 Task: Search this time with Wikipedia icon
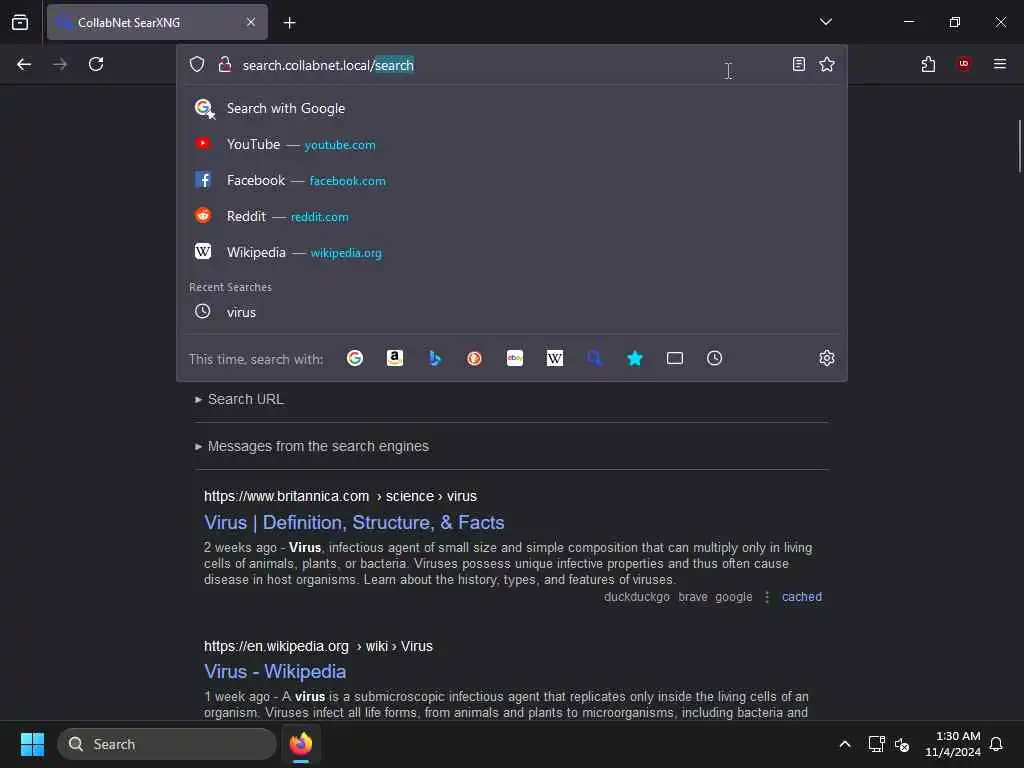(554, 358)
